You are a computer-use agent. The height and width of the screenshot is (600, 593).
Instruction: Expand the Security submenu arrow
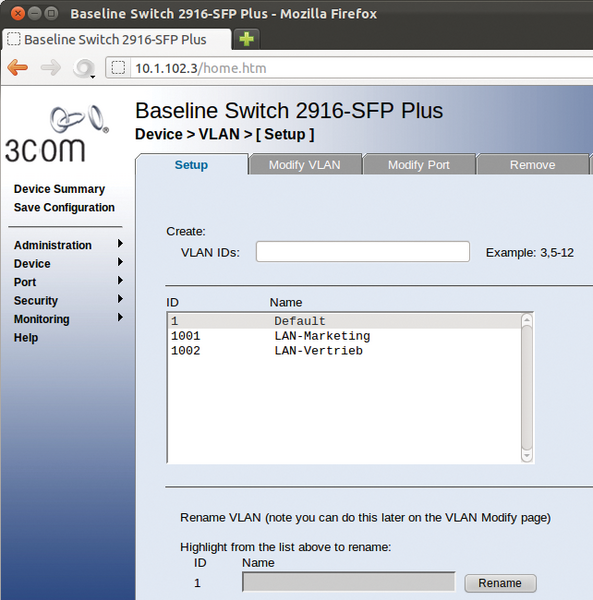tap(120, 299)
